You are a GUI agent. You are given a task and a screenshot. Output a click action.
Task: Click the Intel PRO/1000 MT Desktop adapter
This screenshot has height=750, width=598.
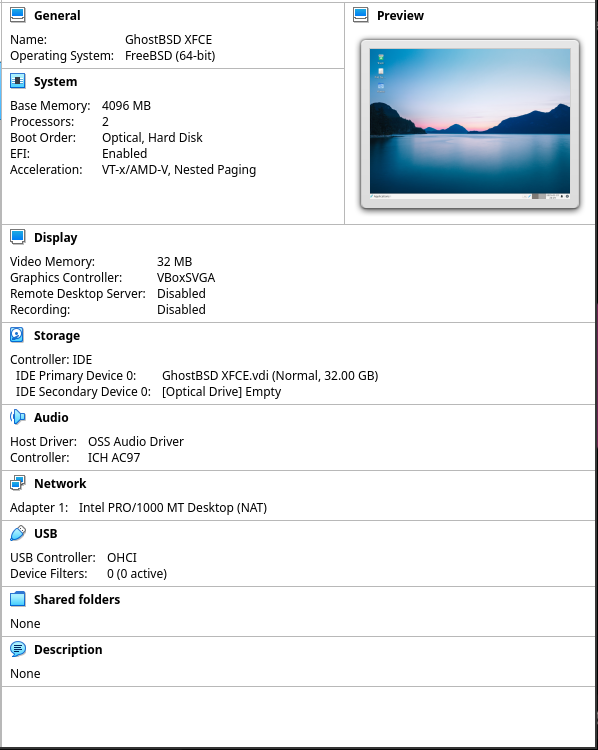click(173, 507)
